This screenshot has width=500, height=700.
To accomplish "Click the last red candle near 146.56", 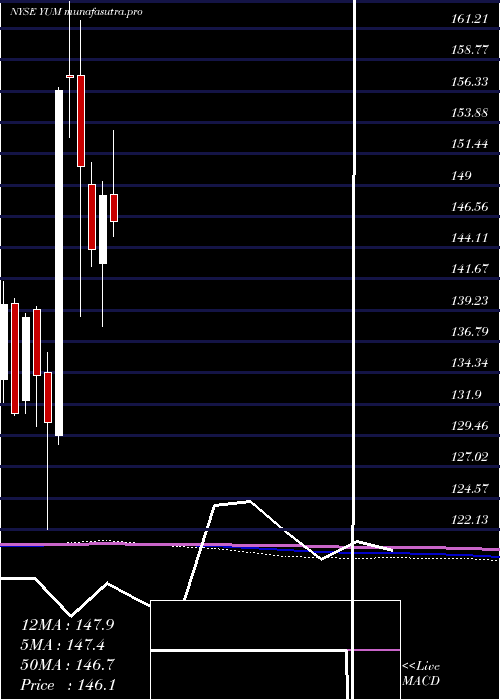I will [114, 208].
